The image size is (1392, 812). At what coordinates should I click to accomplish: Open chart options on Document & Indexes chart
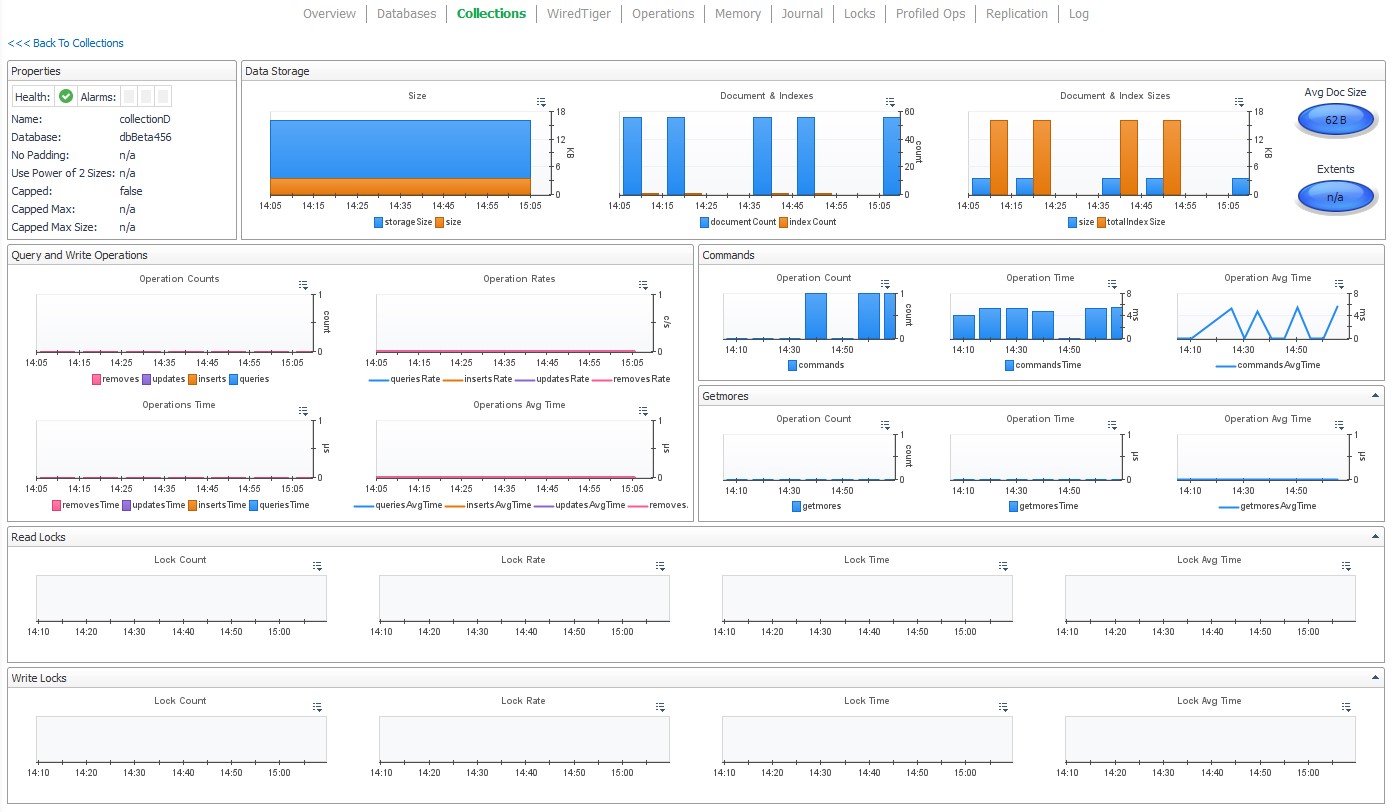(x=890, y=101)
